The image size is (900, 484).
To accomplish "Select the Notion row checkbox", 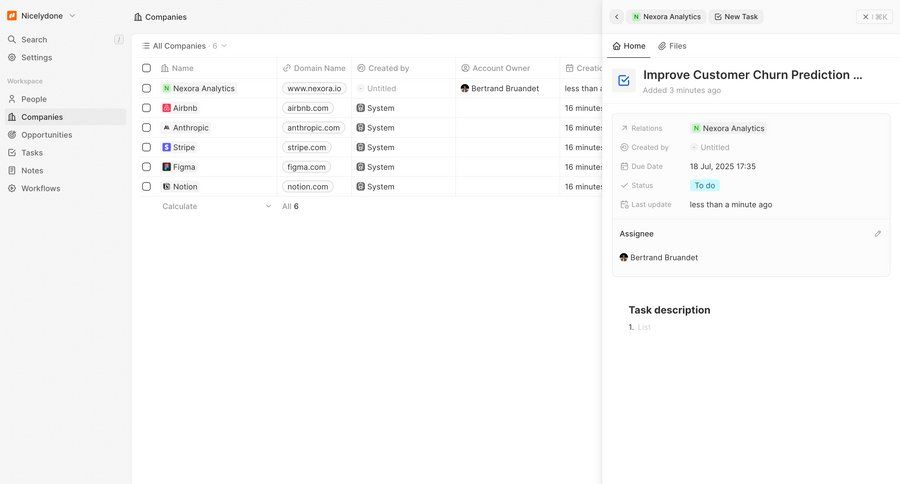I will click(146, 187).
